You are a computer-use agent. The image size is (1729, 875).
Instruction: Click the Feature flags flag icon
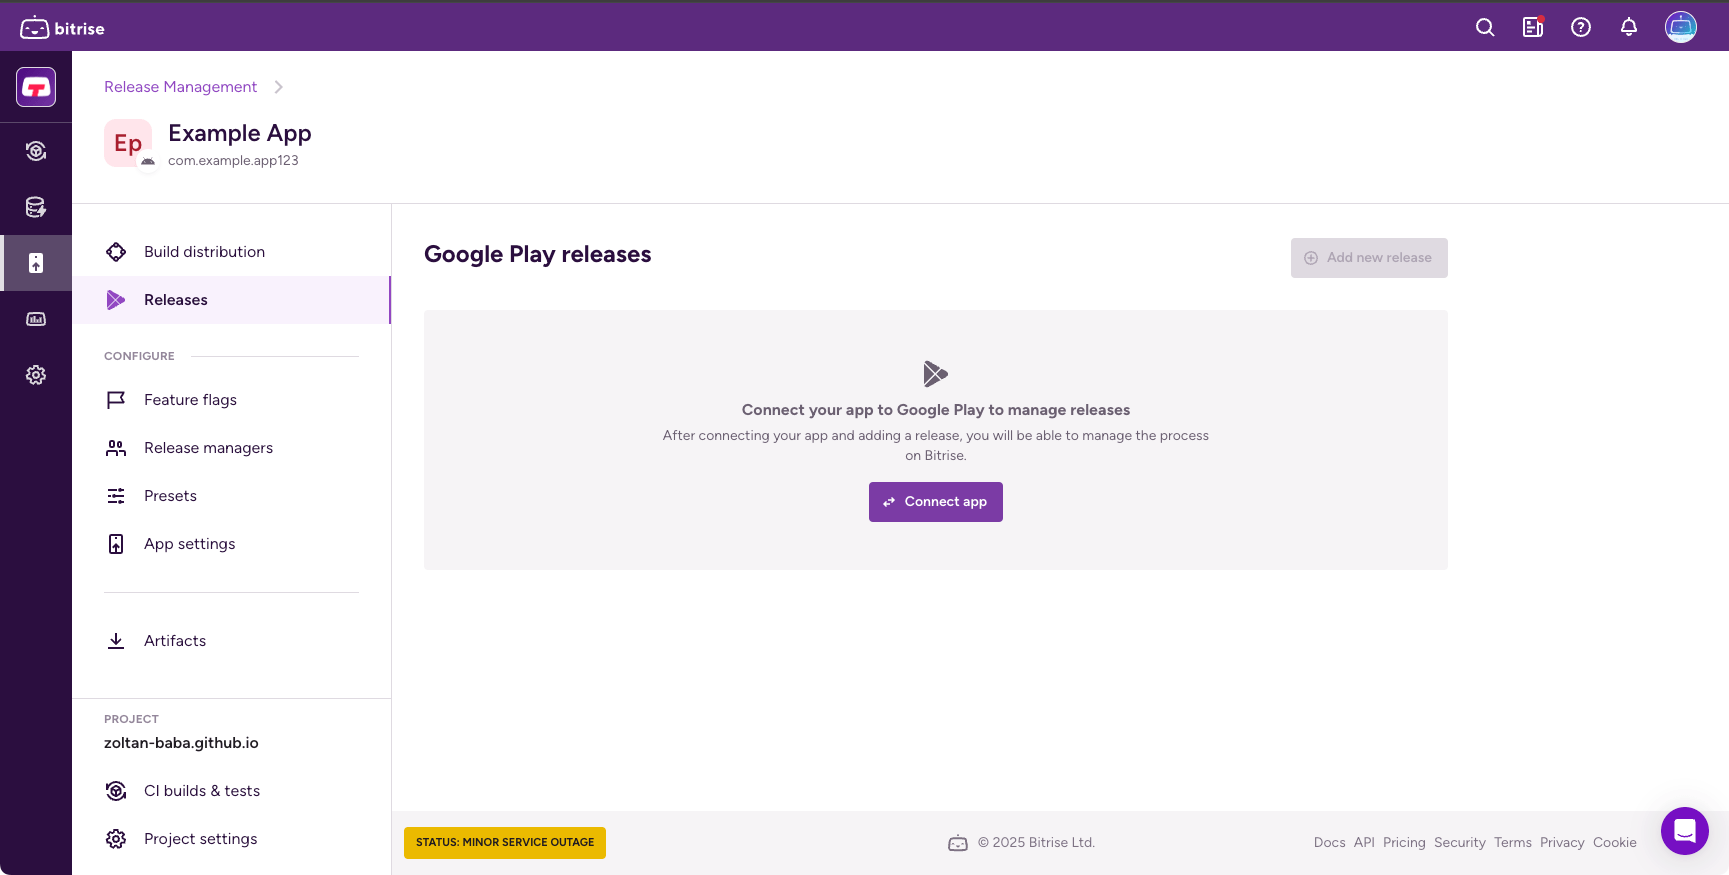[x=116, y=400]
